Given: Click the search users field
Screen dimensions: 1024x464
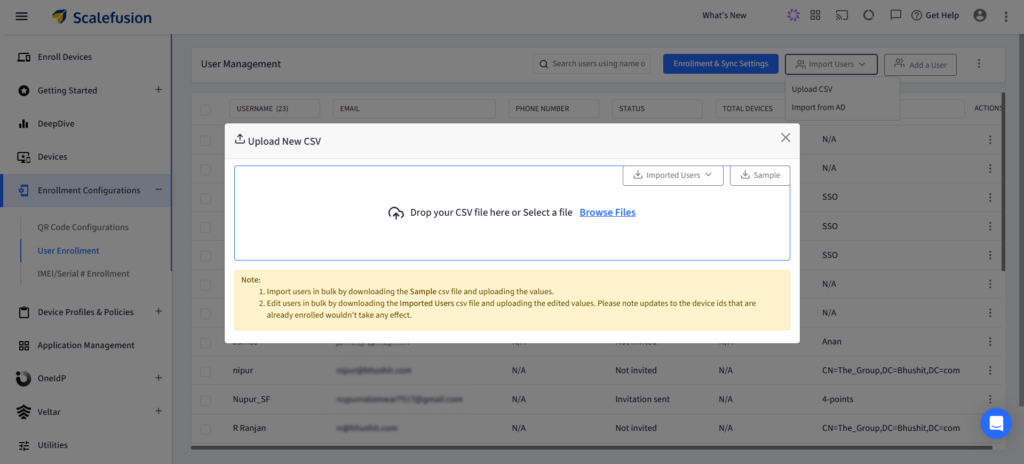Looking at the screenshot, I should [x=591, y=63].
